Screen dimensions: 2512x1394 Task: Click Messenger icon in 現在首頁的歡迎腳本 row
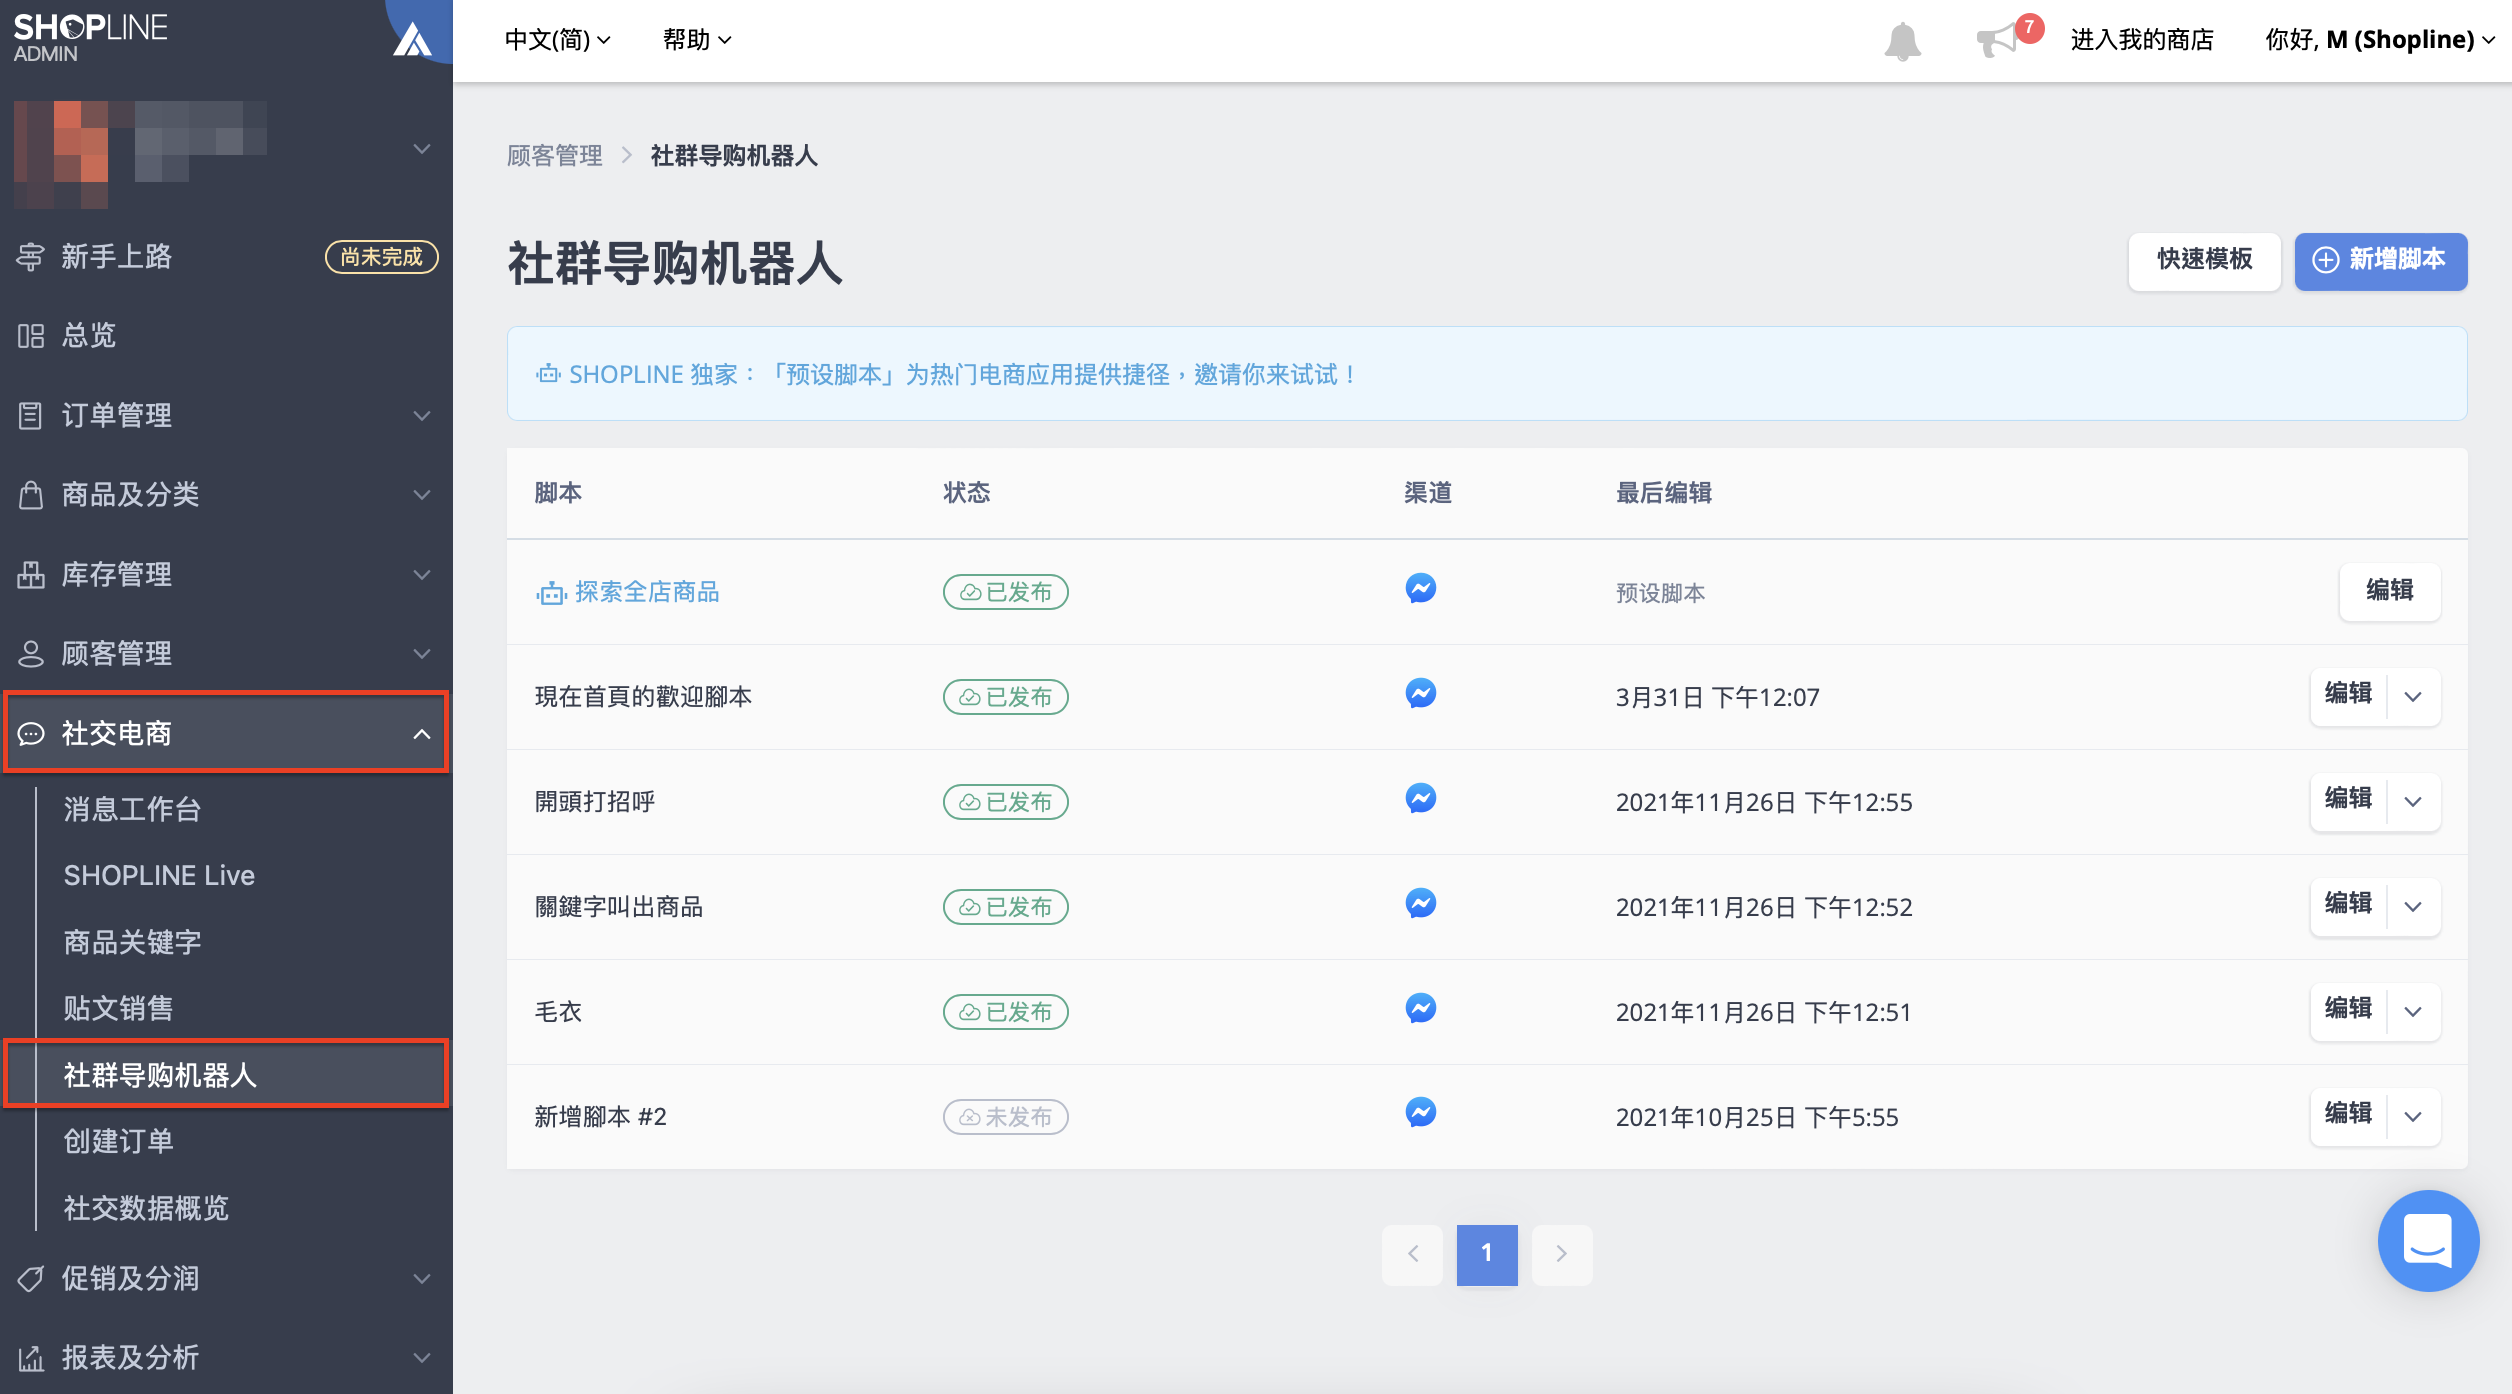(x=1420, y=693)
